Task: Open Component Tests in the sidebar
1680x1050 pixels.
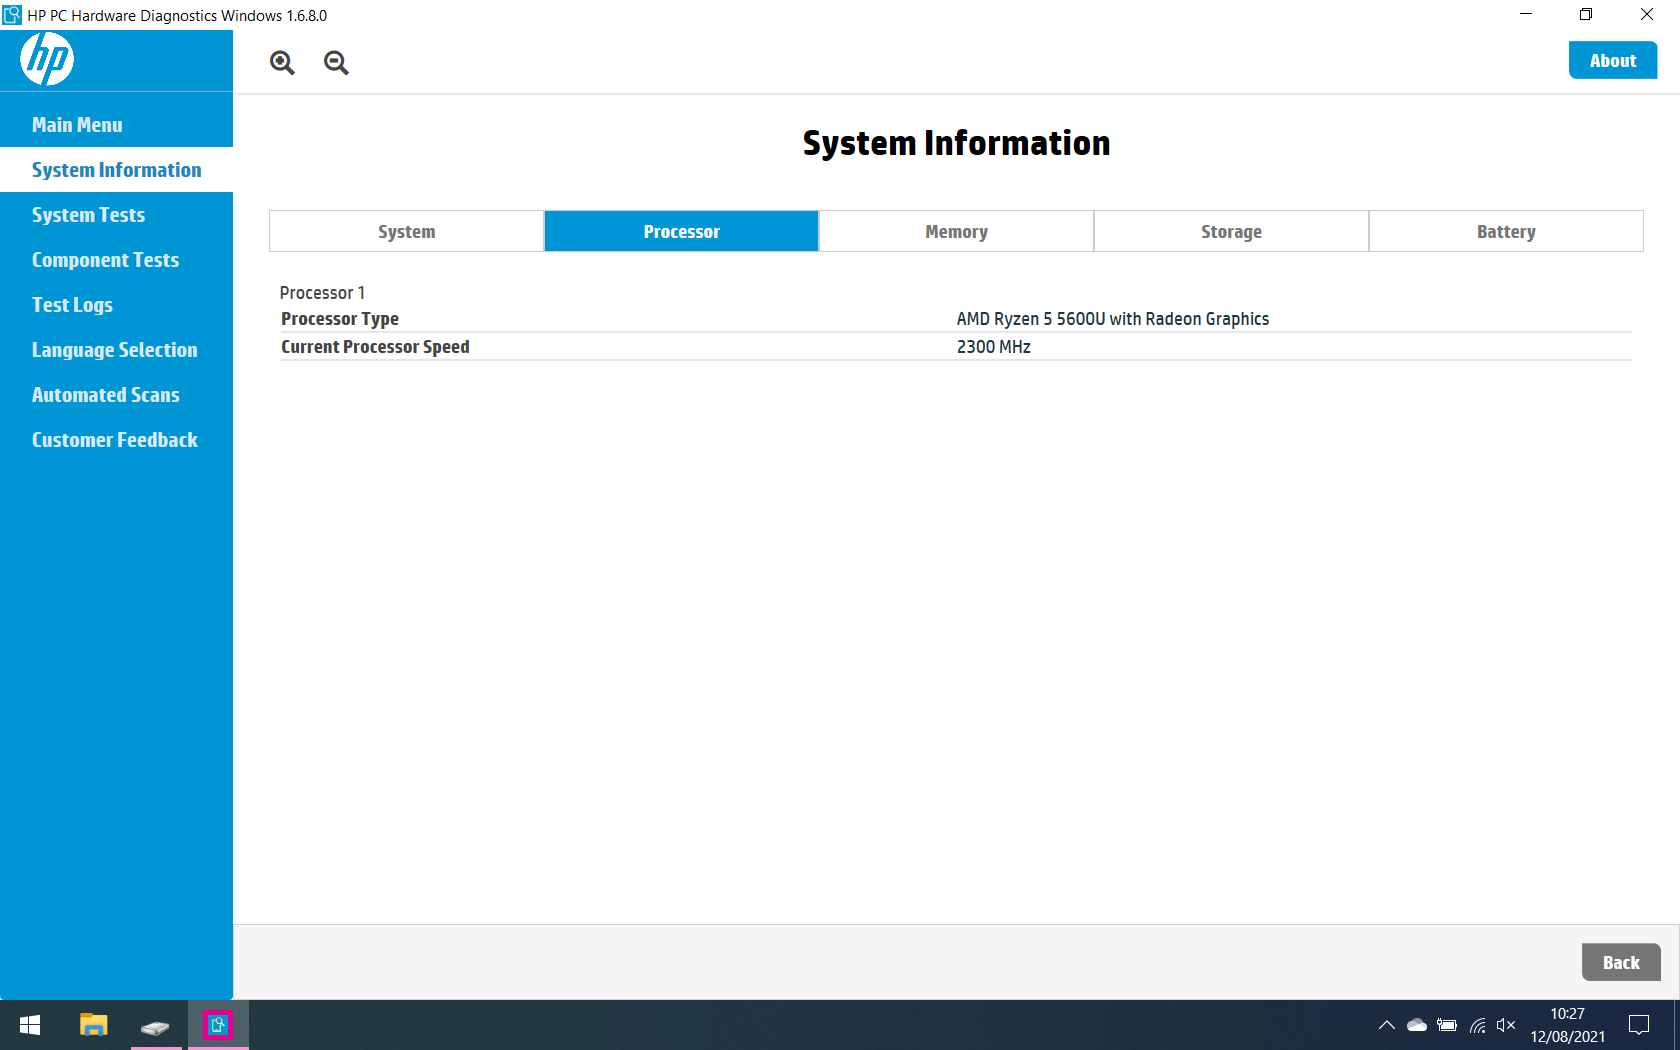Action: pos(116,260)
